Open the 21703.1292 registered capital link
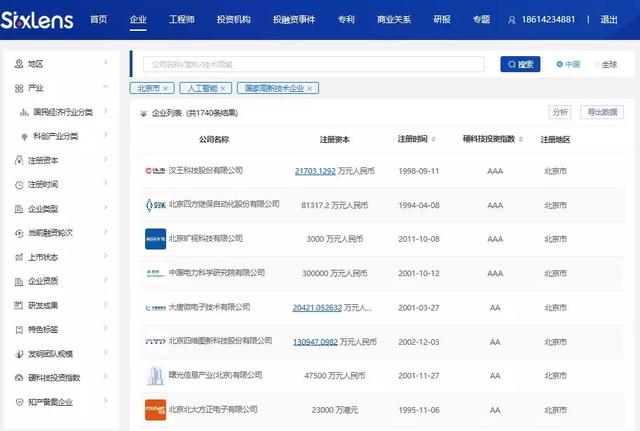 (315, 171)
